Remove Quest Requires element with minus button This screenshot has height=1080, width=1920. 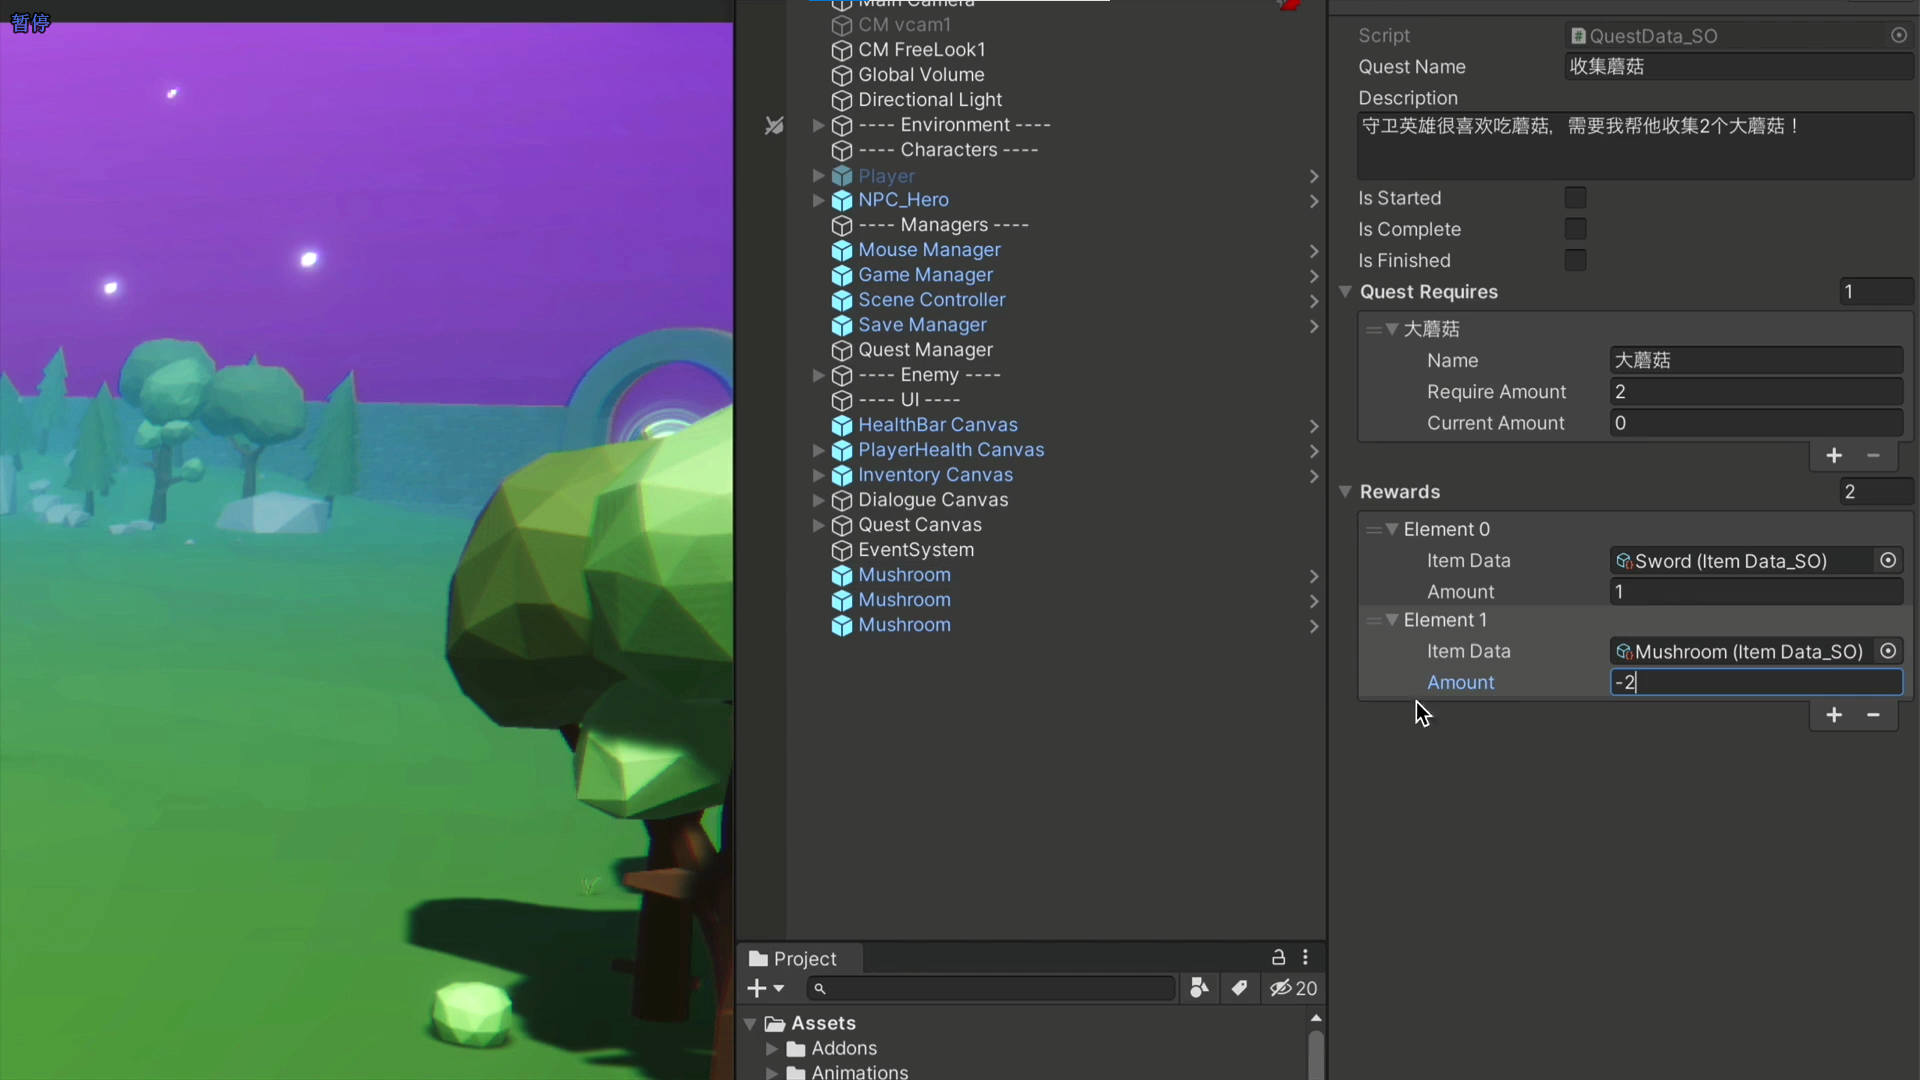pyautogui.click(x=1873, y=456)
